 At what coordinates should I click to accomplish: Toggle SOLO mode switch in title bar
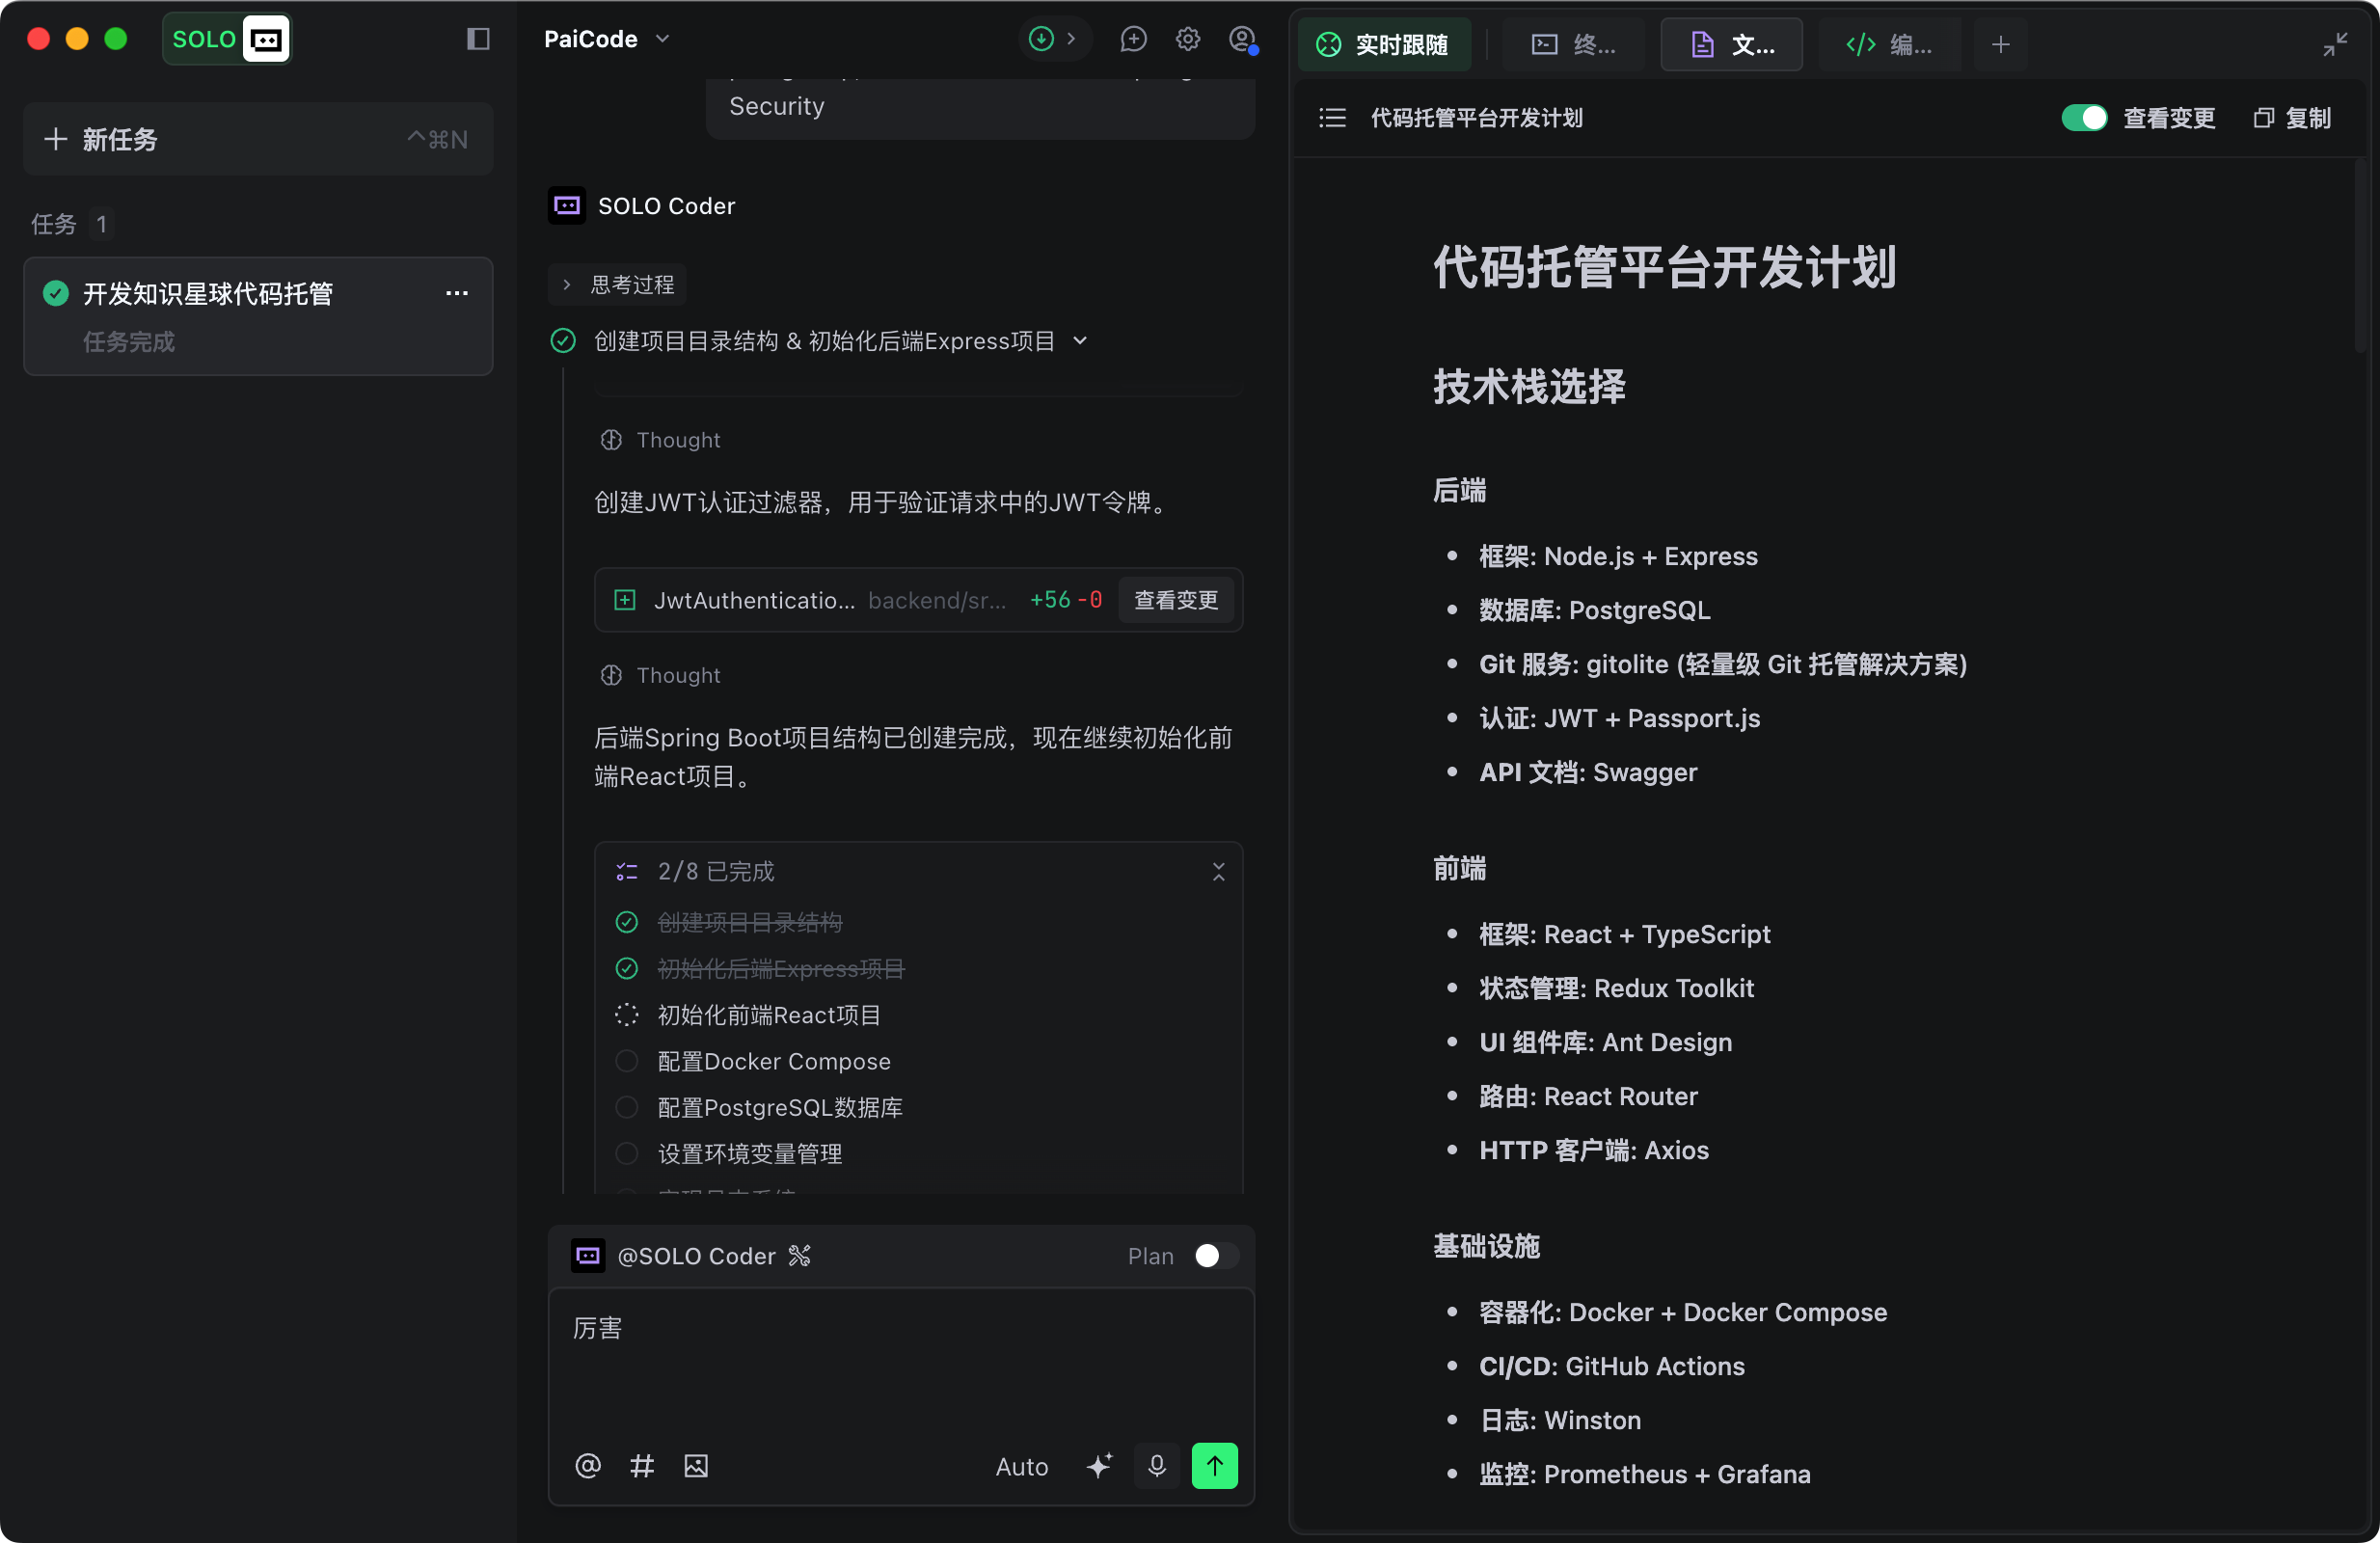click(227, 39)
